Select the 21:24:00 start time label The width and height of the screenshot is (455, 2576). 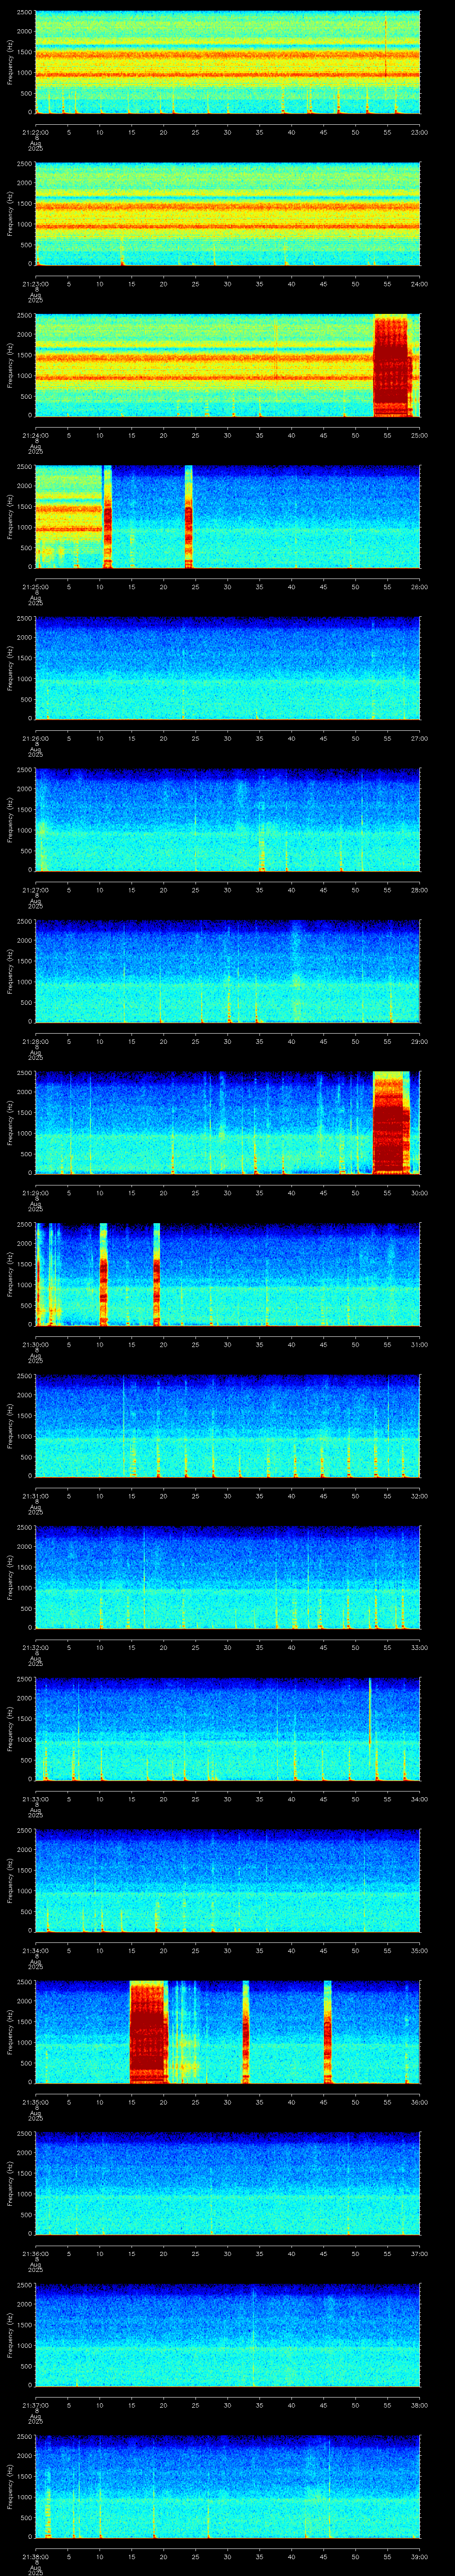pos(35,435)
